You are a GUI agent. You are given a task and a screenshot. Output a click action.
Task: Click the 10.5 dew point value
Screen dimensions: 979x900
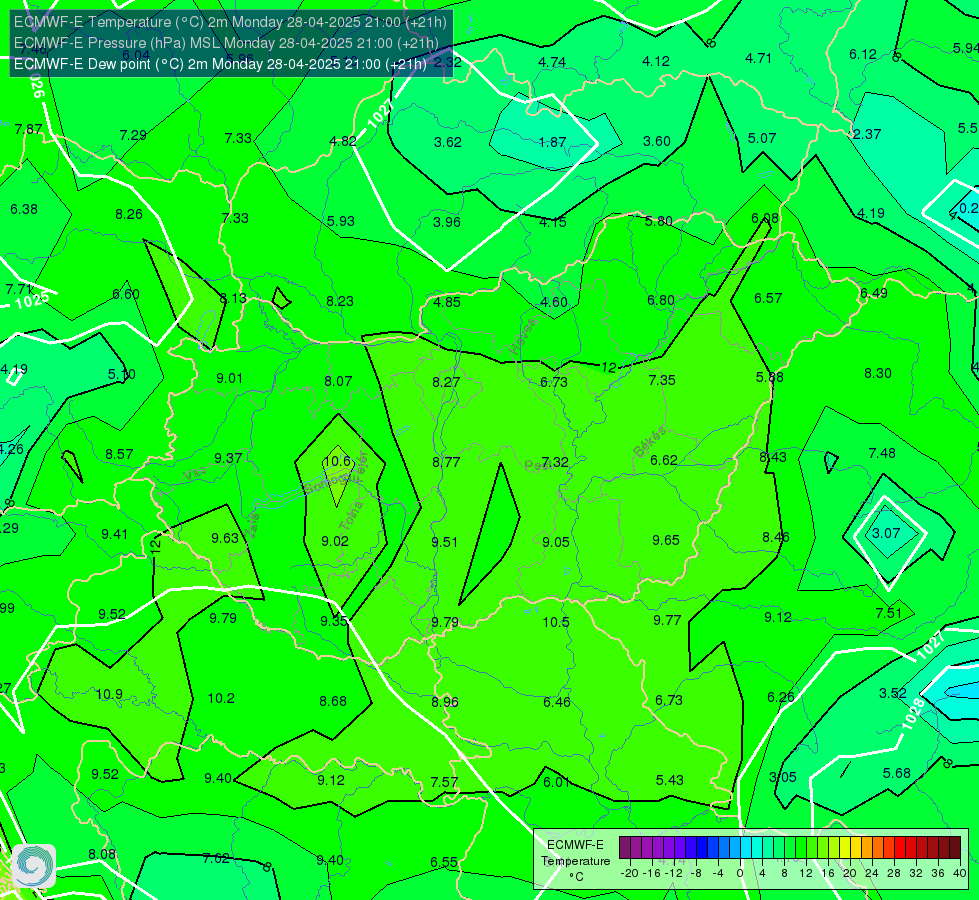click(556, 622)
